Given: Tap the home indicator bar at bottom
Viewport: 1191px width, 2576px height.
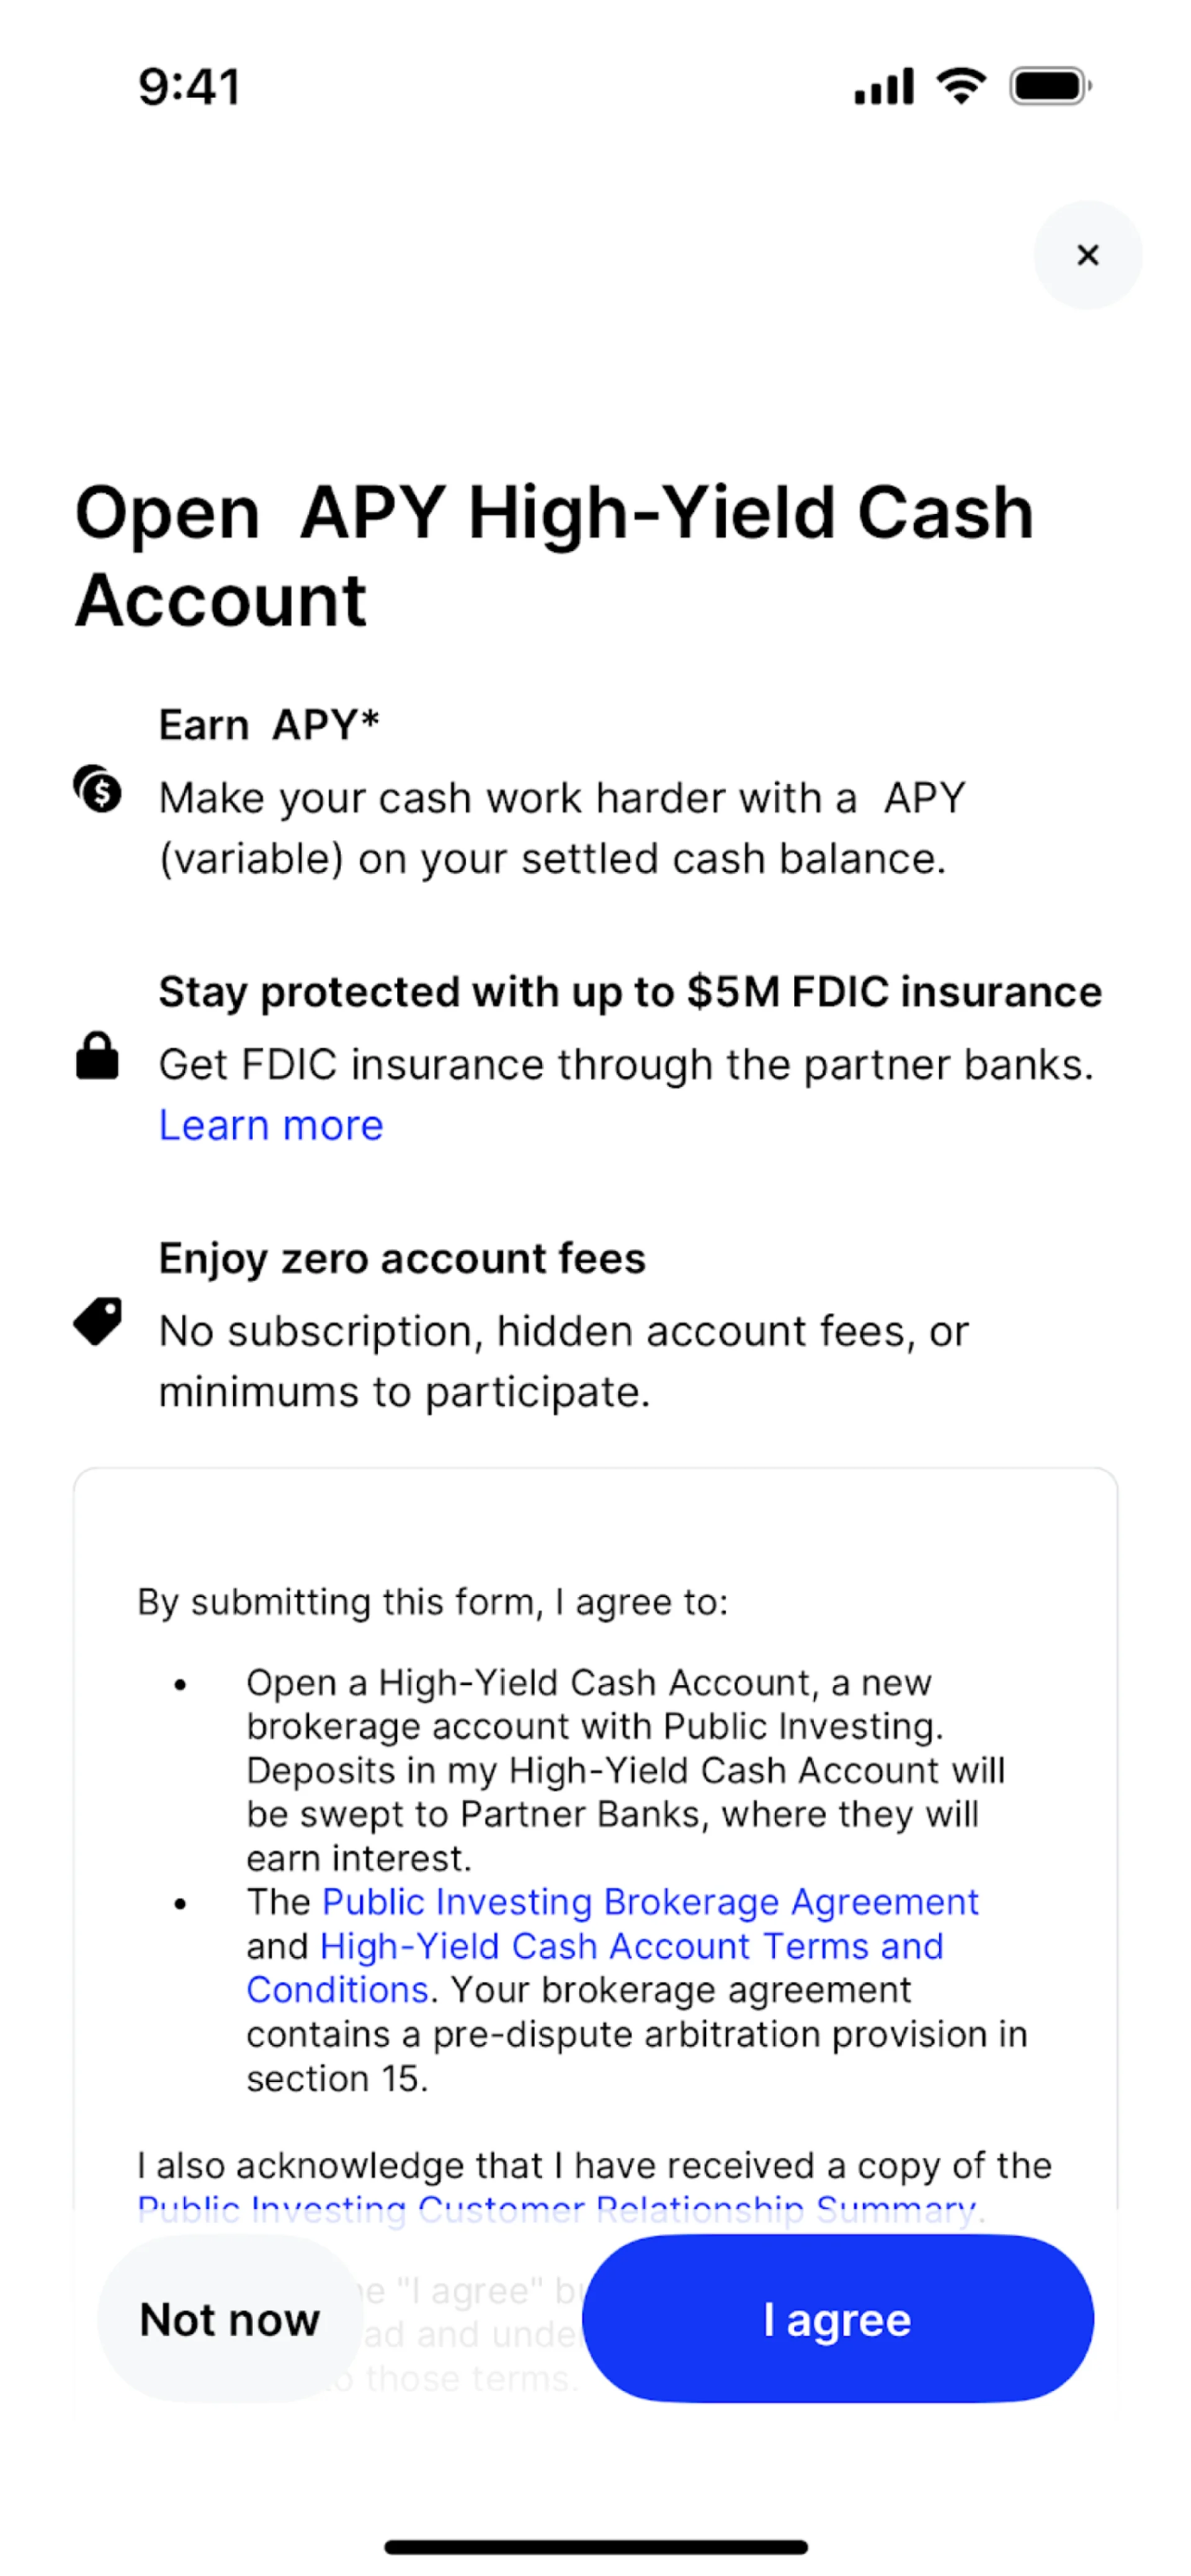Looking at the screenshot, I should (x=596, y=2545).
